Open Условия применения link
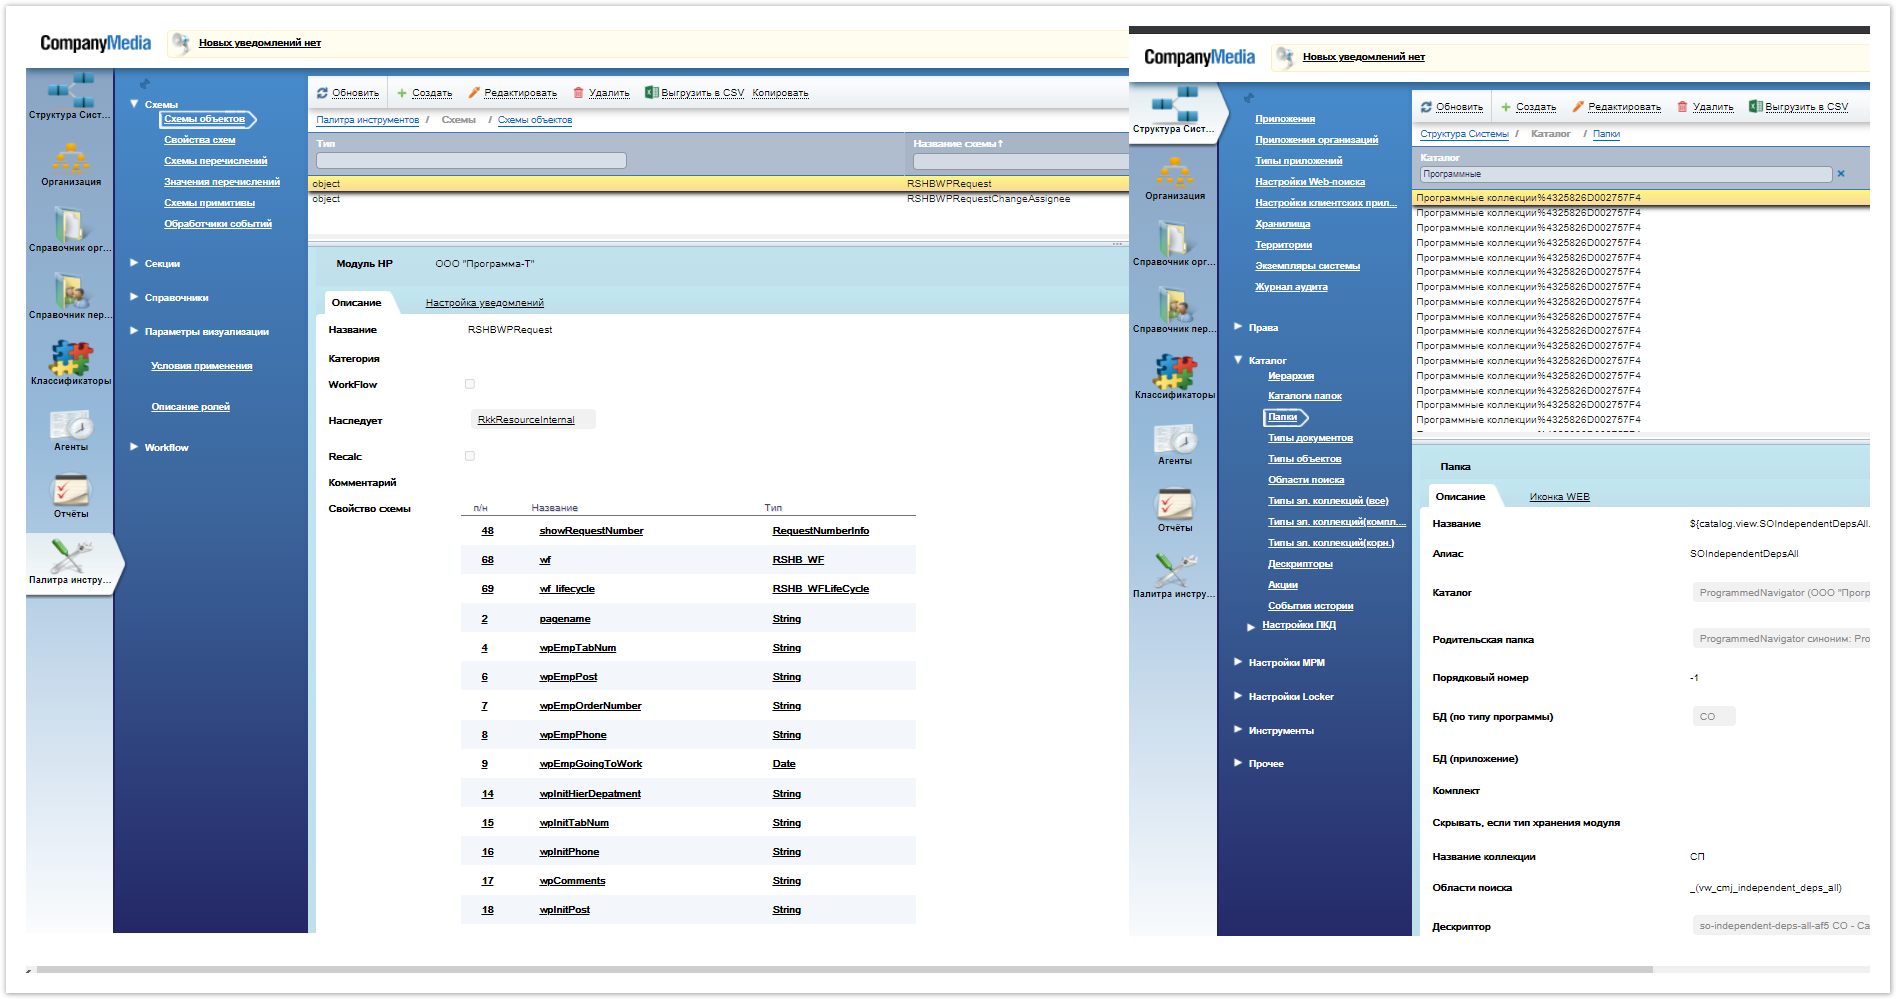The width and height of the screenshot is (1896, 999). 202,366
